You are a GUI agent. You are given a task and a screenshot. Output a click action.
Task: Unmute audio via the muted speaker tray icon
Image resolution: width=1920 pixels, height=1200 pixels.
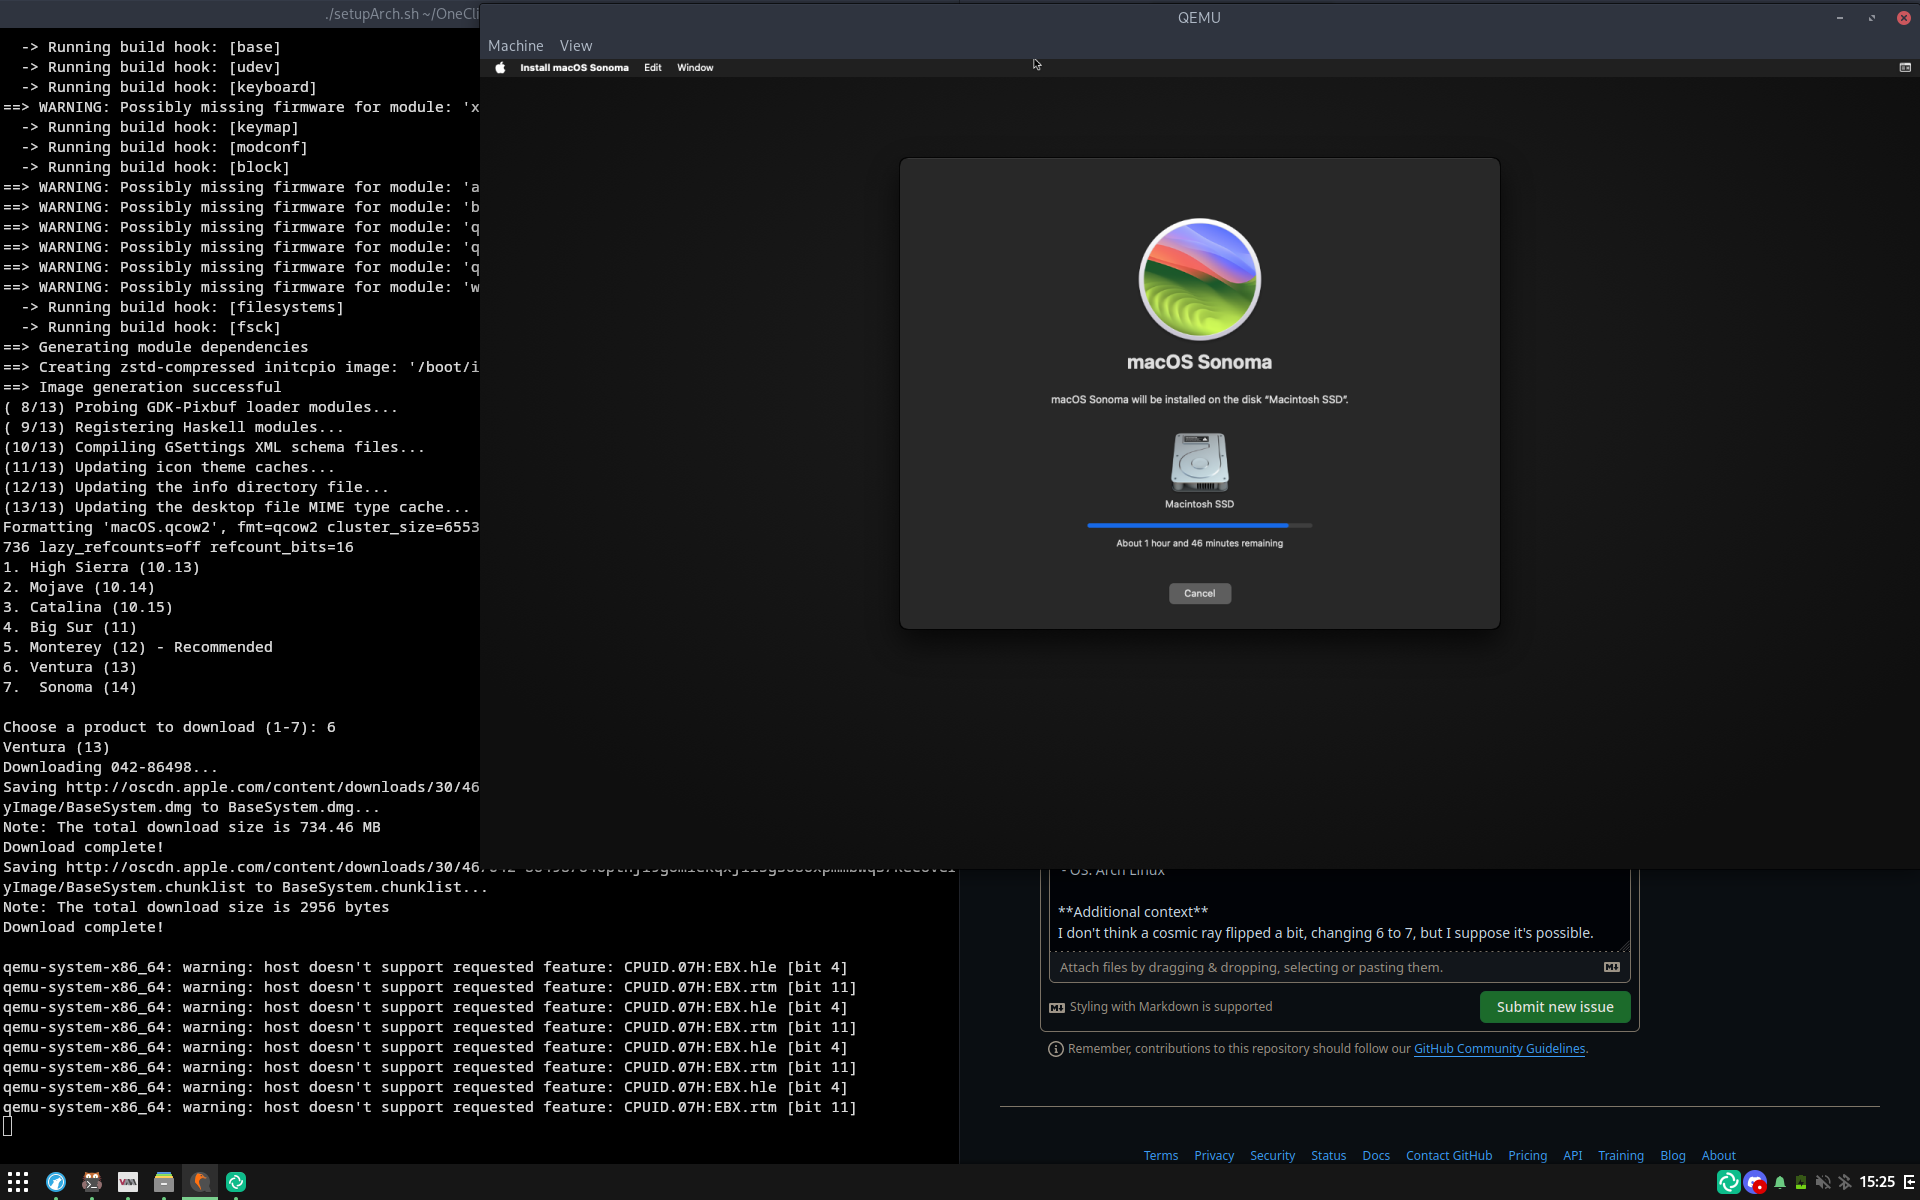click(x=1822, y=1182)
